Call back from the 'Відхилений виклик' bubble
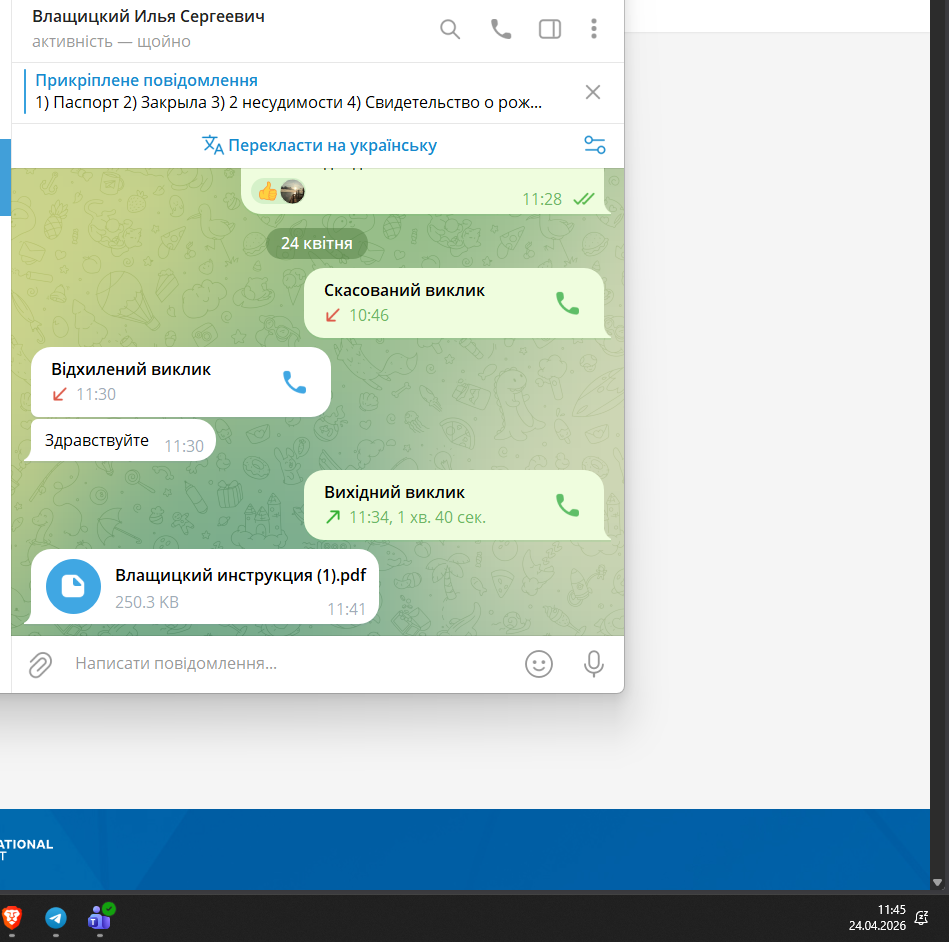949x942 pixels. pos(295,382)
